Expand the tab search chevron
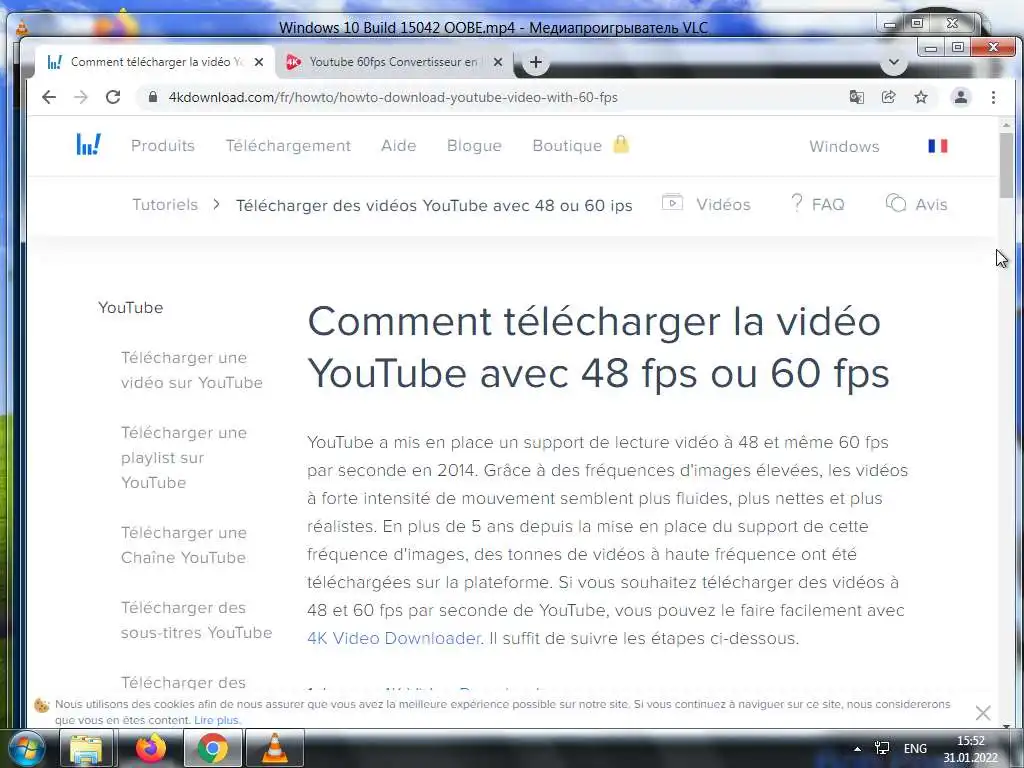The height and width of the screenshot is (768, 1024). (x=894, y=63)
